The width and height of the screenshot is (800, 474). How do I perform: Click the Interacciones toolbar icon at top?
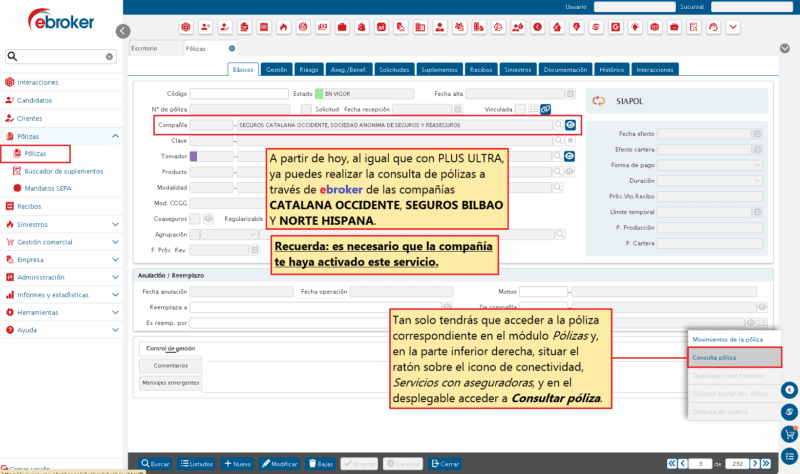[186, 27]
